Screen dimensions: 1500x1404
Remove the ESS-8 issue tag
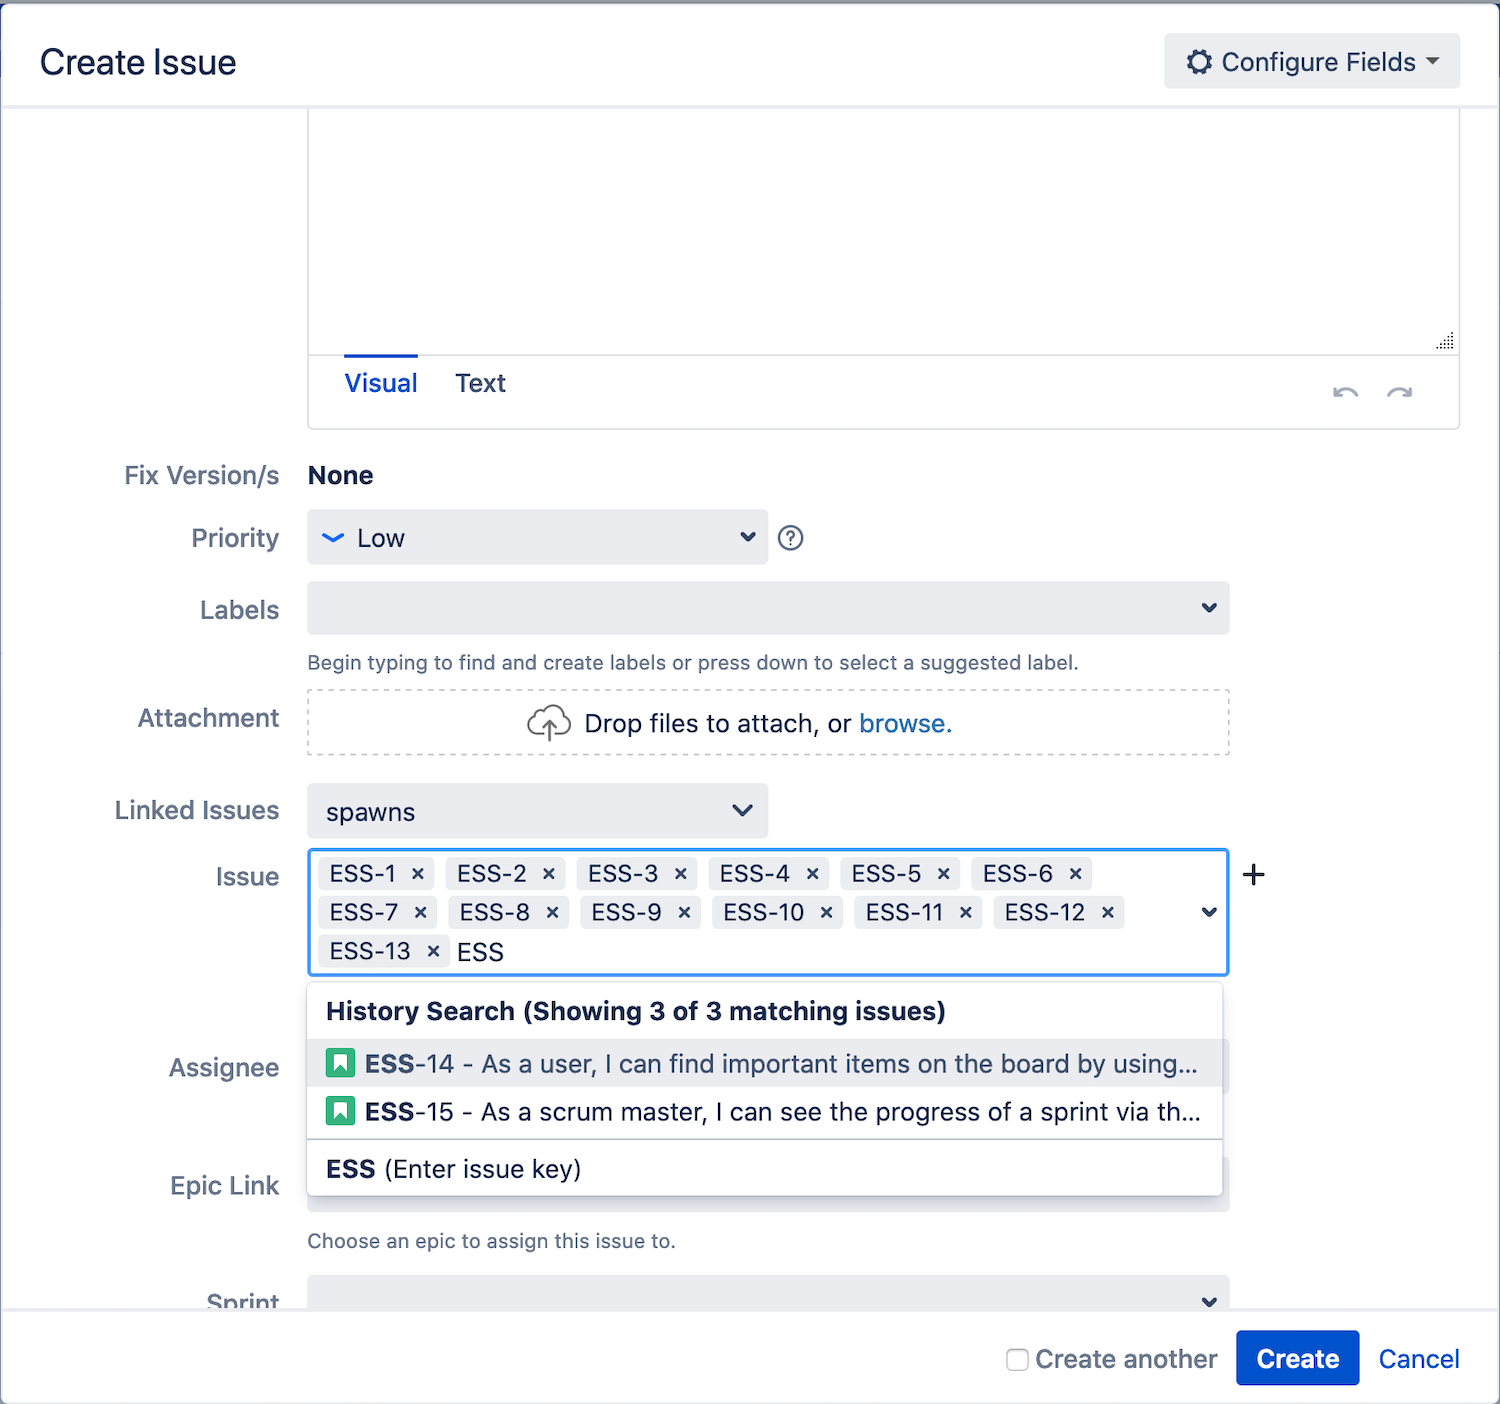click(553, 913)
